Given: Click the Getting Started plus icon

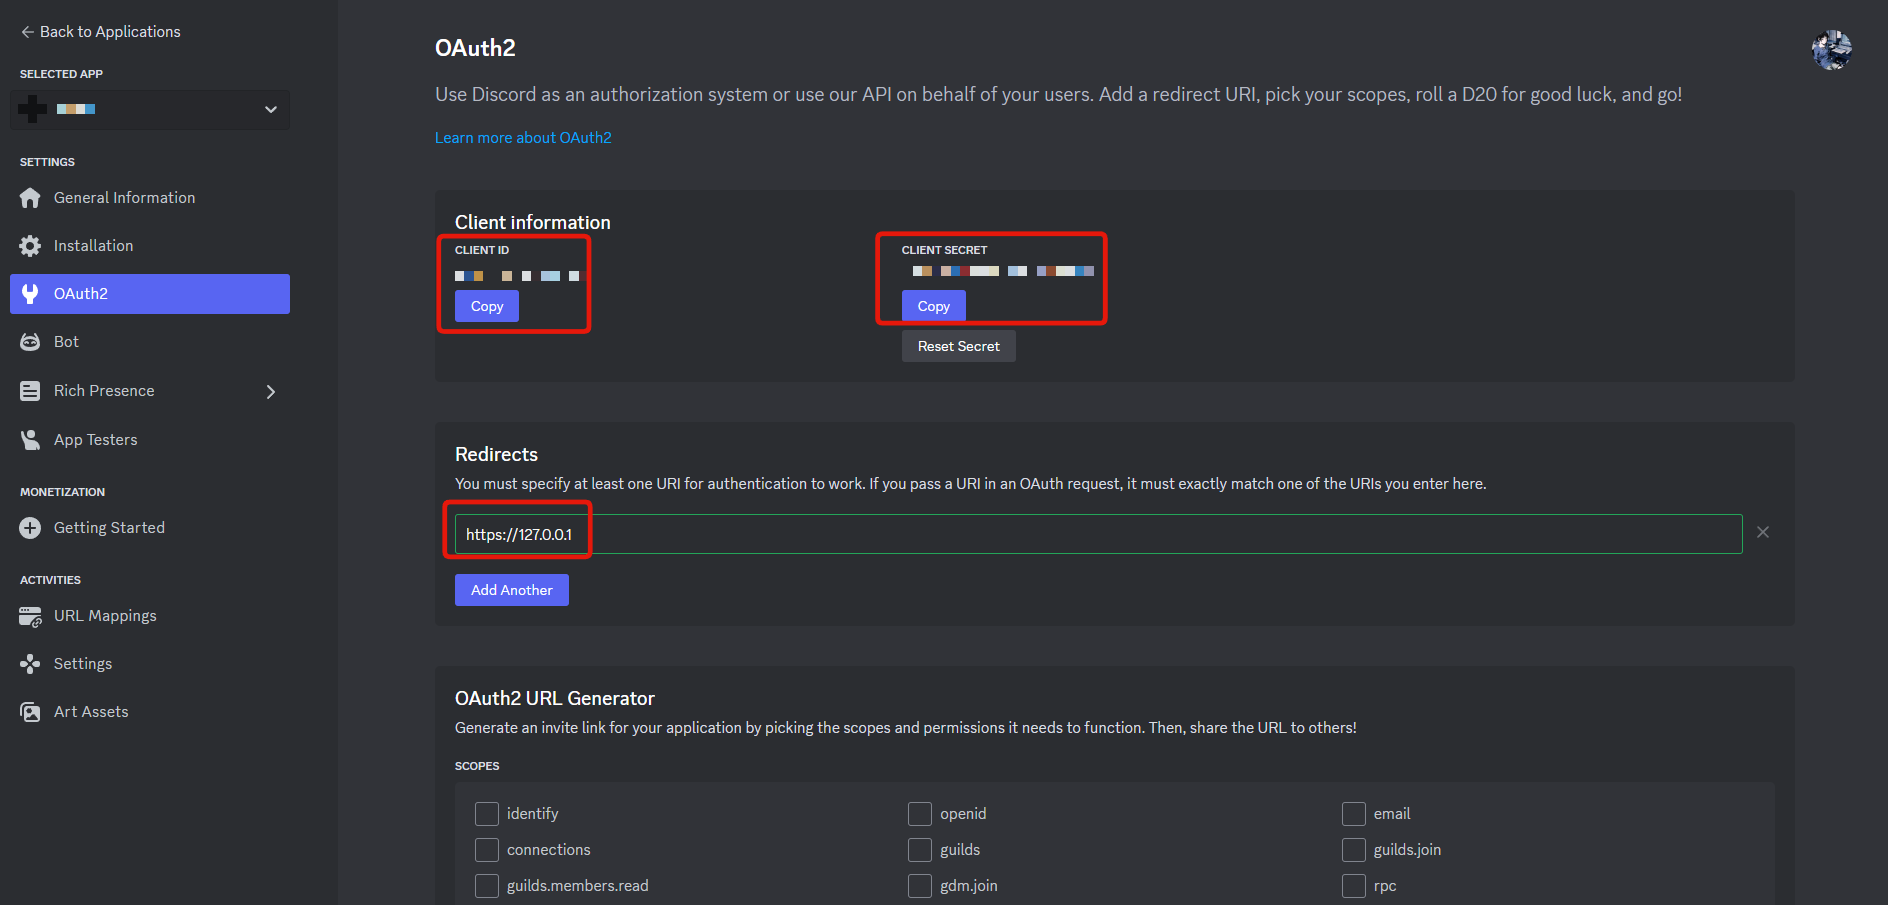Looking at the screenshot, I should (x=30, y=528).
